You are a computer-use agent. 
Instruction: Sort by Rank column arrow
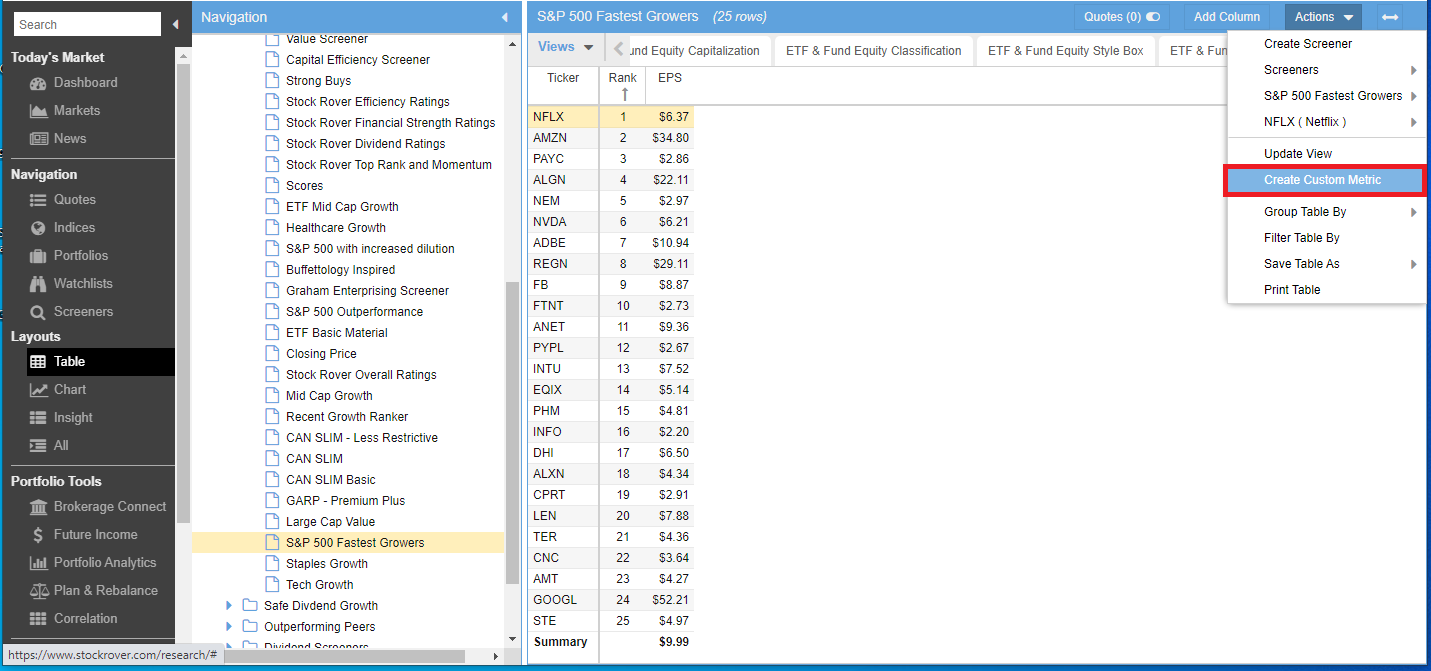point(625,94)
